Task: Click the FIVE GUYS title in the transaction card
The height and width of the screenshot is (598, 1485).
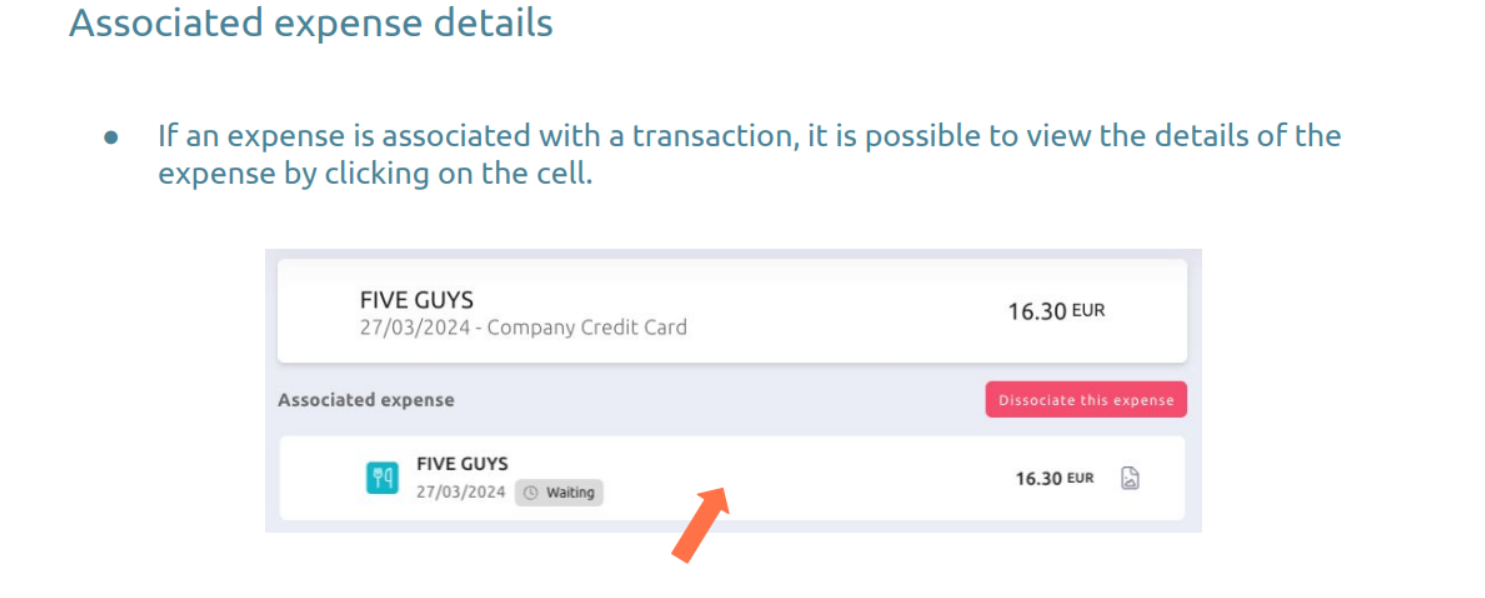Action: tap(416, 299)
